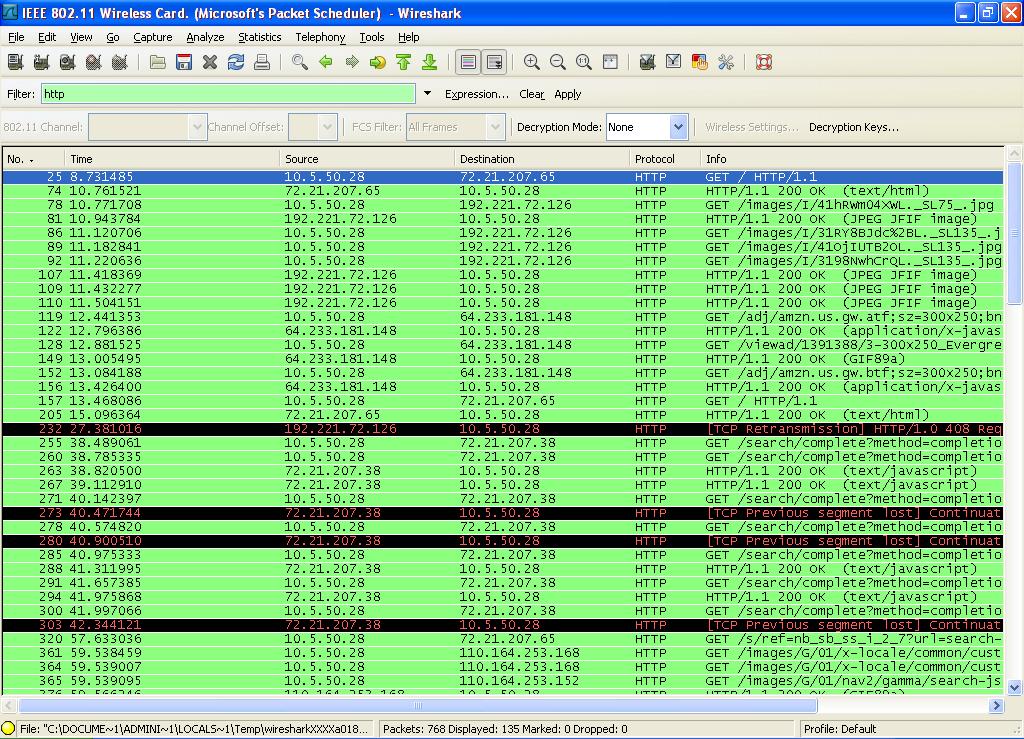Open the Statistics menu
The height and width of the screenshot is (739, 1024).
[x=259, y=37]
